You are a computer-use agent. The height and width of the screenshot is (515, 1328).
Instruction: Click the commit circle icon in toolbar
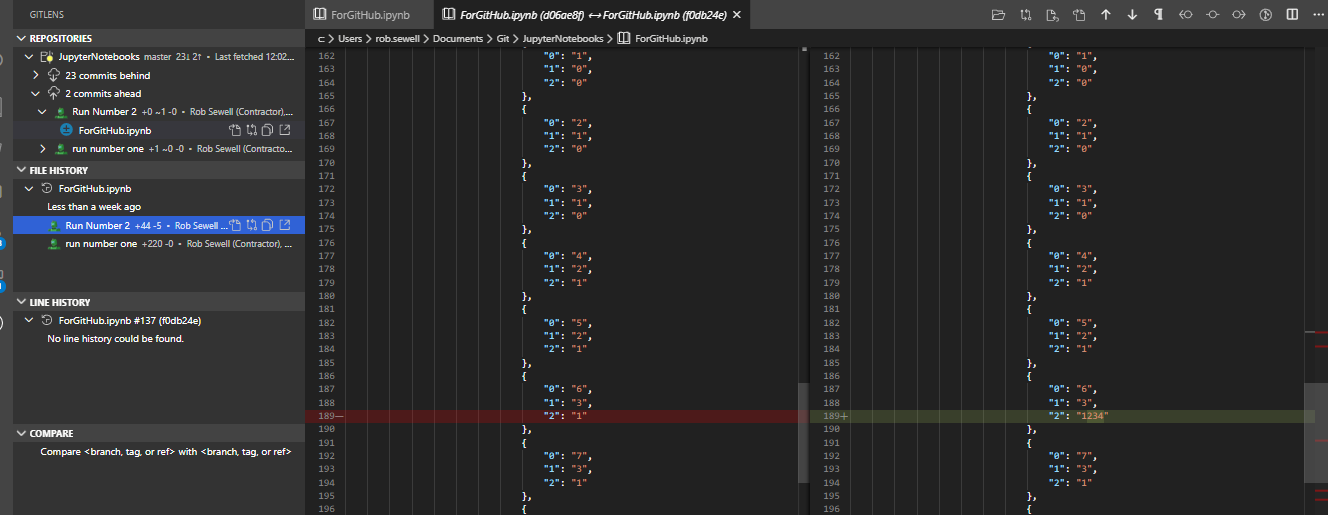coord(1212,15)
